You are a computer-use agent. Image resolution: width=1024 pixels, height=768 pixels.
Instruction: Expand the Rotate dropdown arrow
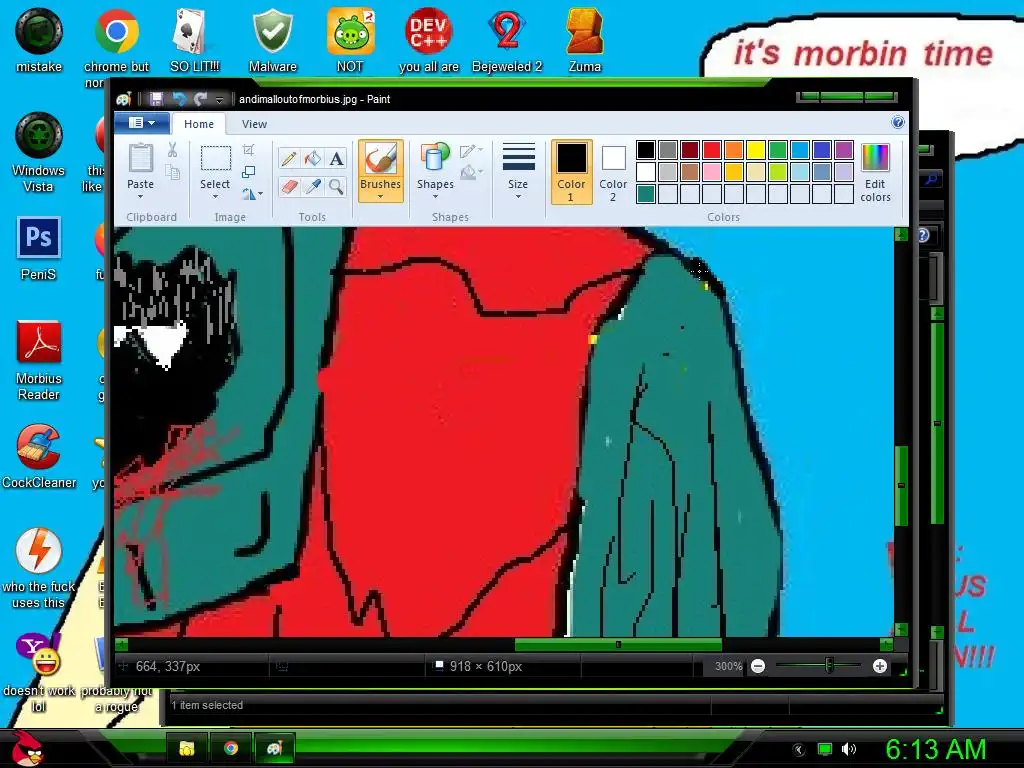click(260, 194)
